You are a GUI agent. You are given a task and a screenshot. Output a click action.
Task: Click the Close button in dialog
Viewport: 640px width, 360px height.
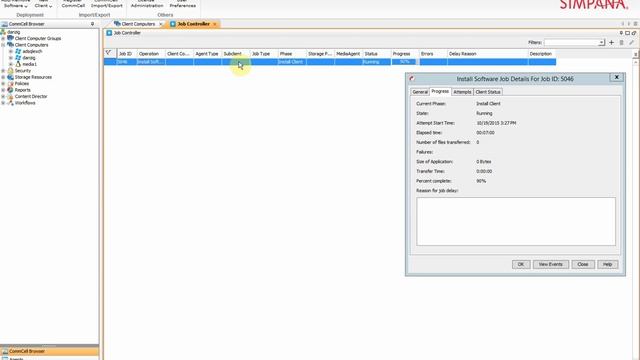point(583,264)
